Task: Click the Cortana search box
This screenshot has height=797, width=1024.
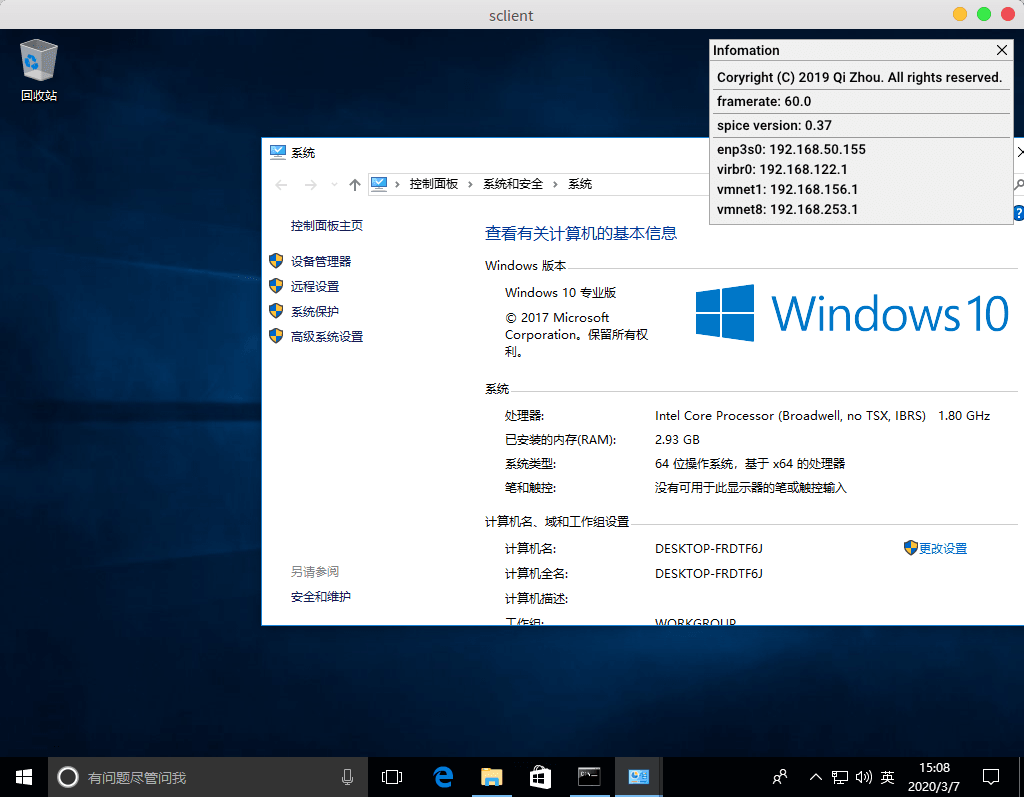Action: 200,777
